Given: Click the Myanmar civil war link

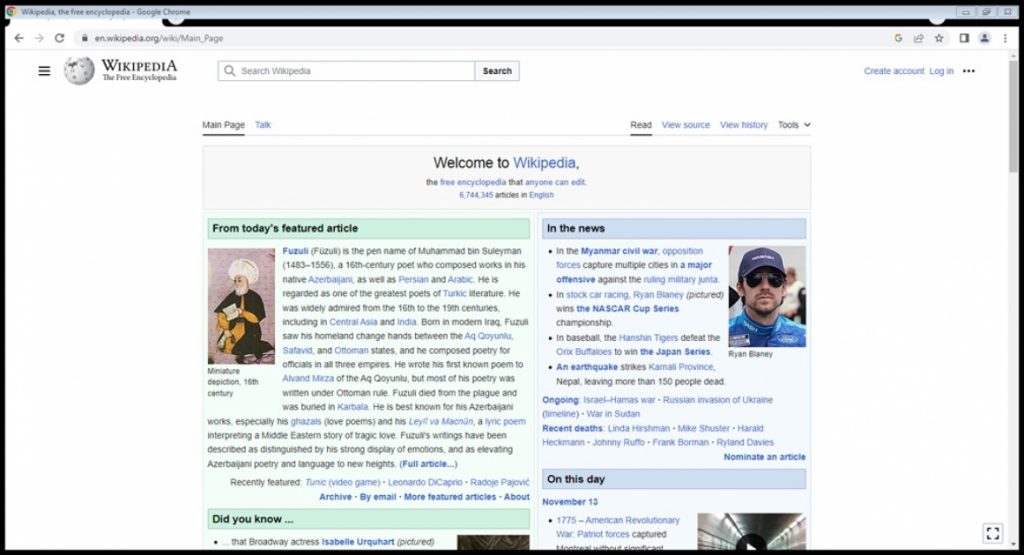Looking at the screenshot, I should pyautogui.click(x=619, y=251).
